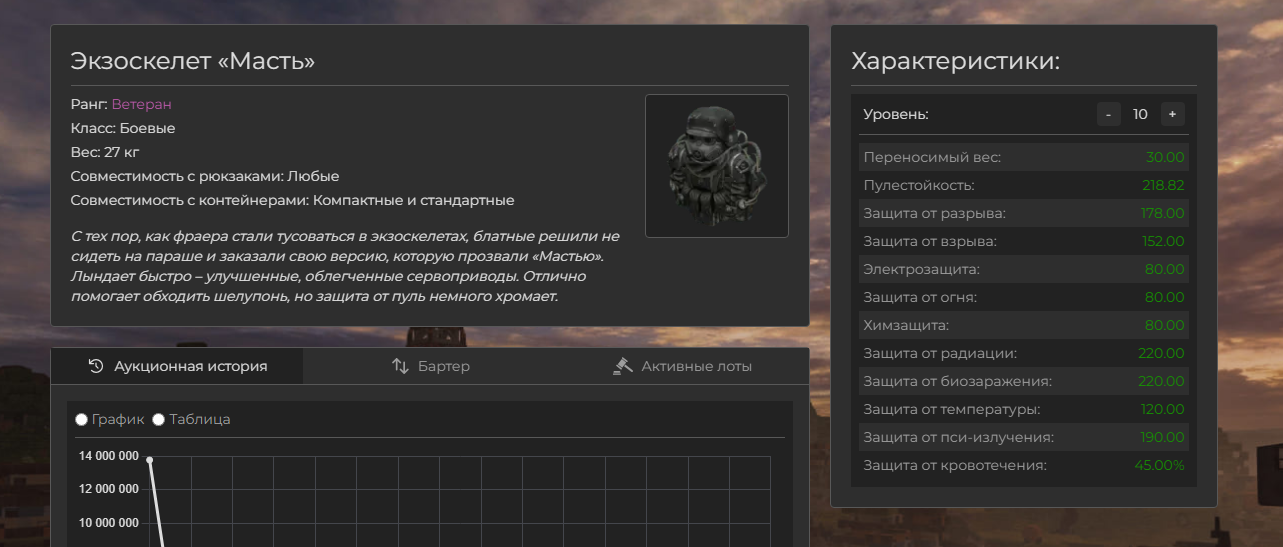Click the Химзащита: row

point(1024,325)
